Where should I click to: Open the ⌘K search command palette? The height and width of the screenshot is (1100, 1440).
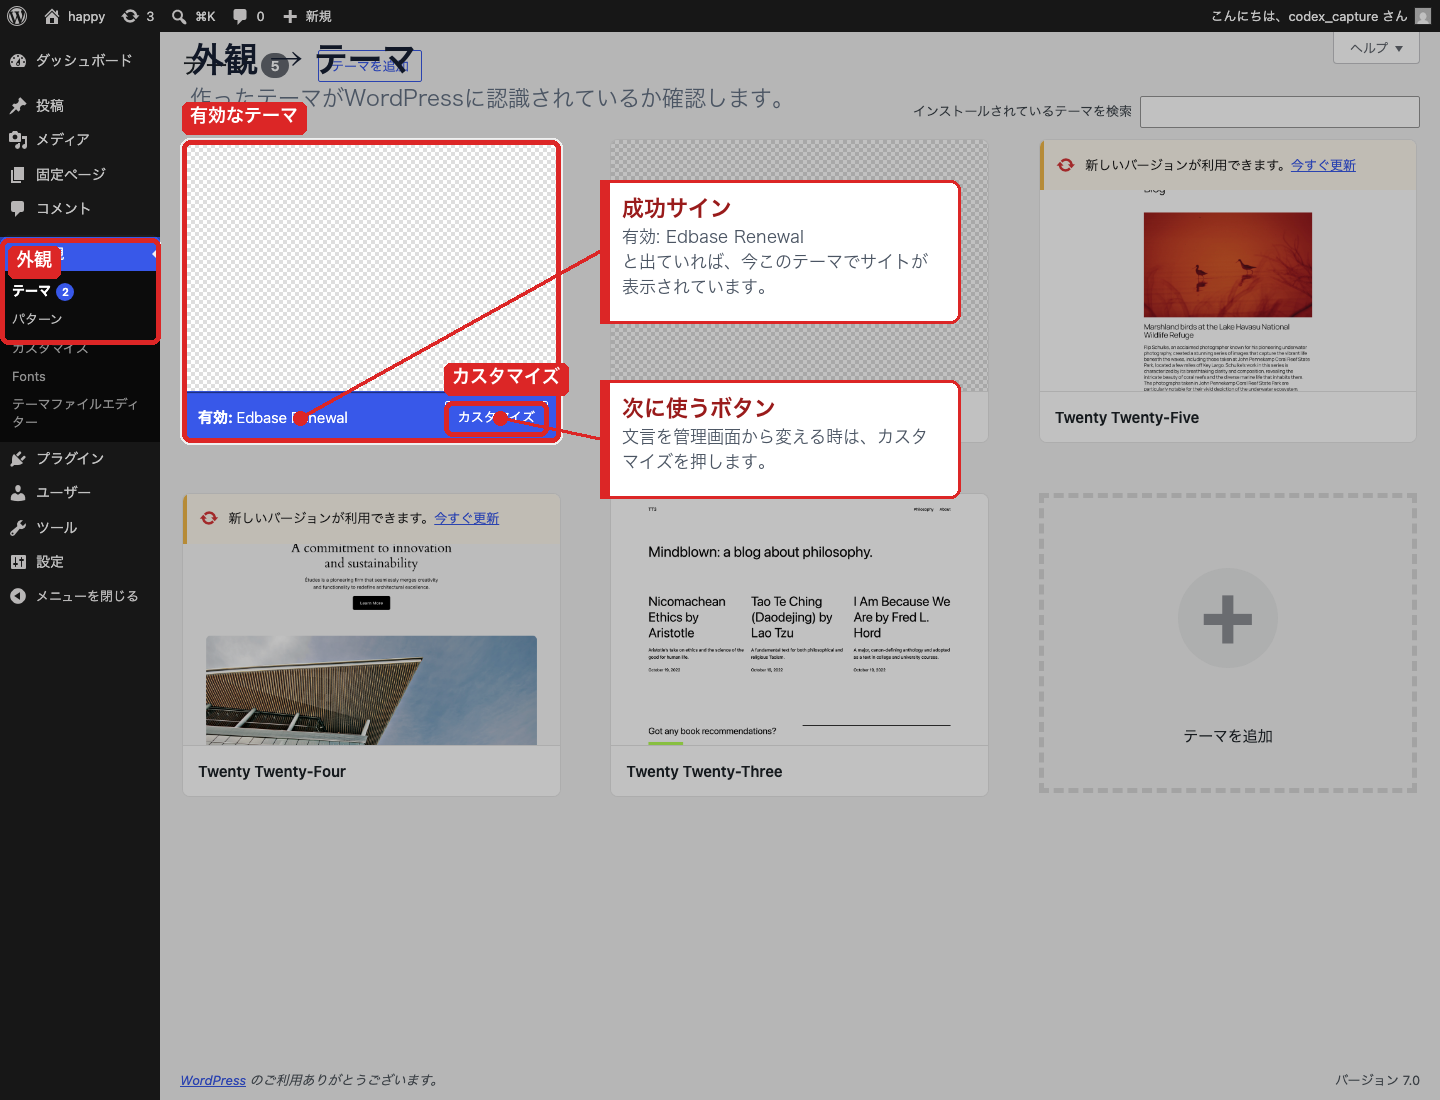[x=194, y=16]
